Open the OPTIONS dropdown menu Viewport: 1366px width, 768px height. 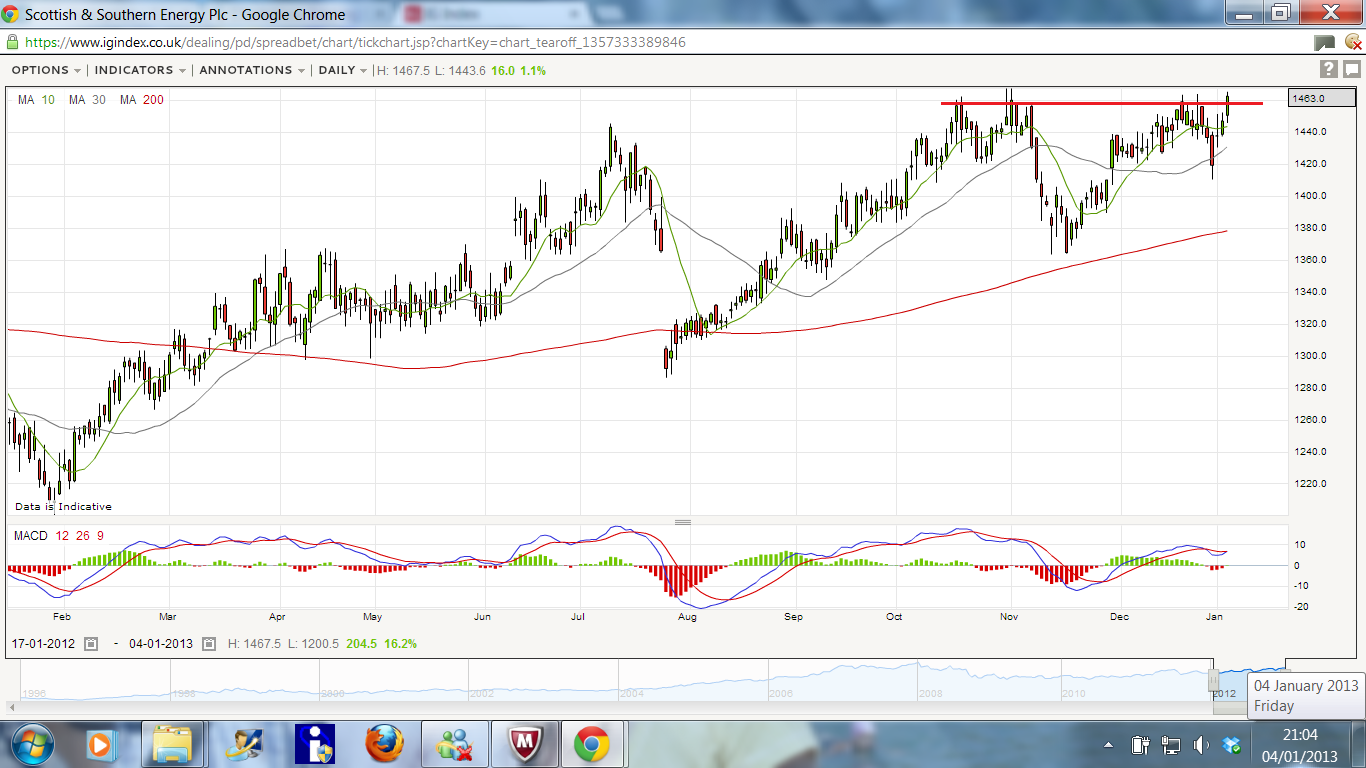coord(46,70)
